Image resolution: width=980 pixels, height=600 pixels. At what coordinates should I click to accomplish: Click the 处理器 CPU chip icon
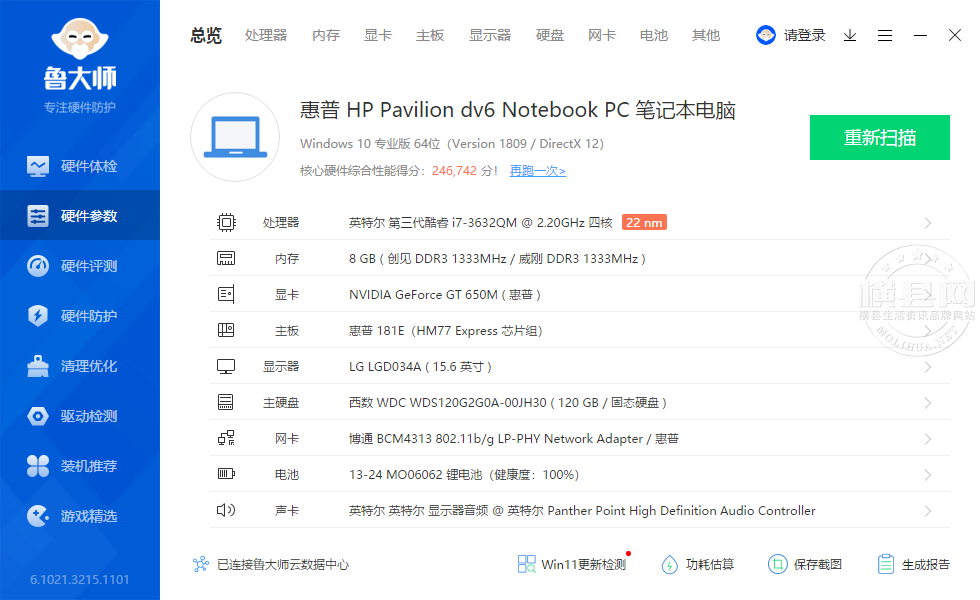click(x=226, y=222)
